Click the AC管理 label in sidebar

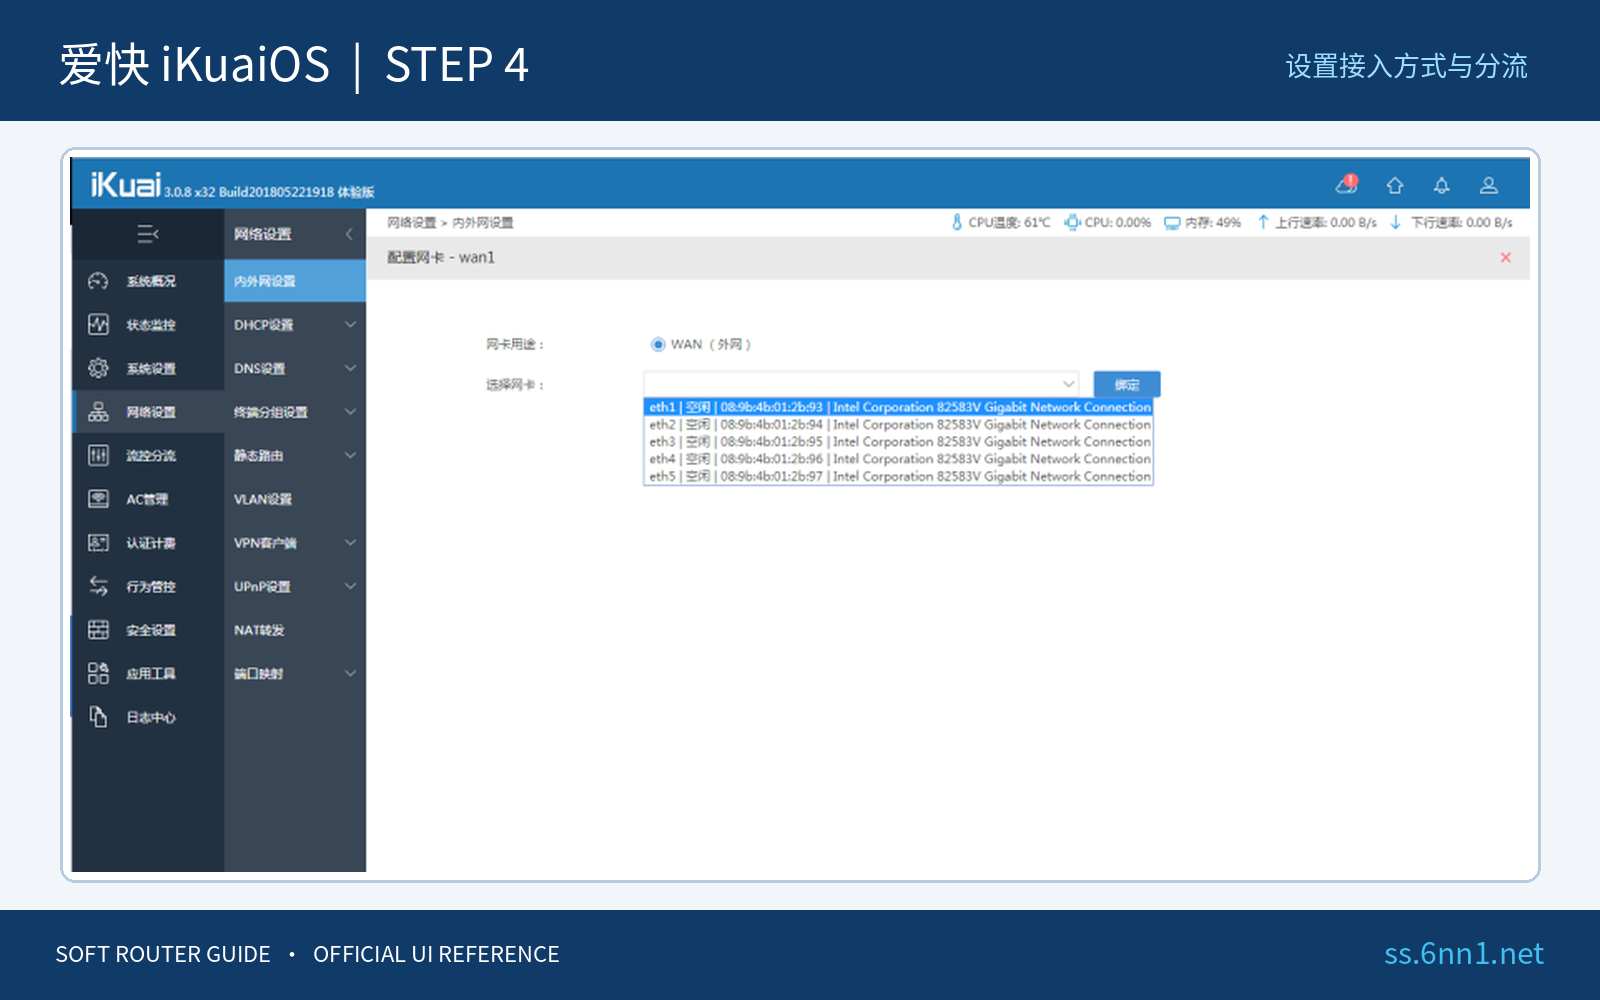147,499
